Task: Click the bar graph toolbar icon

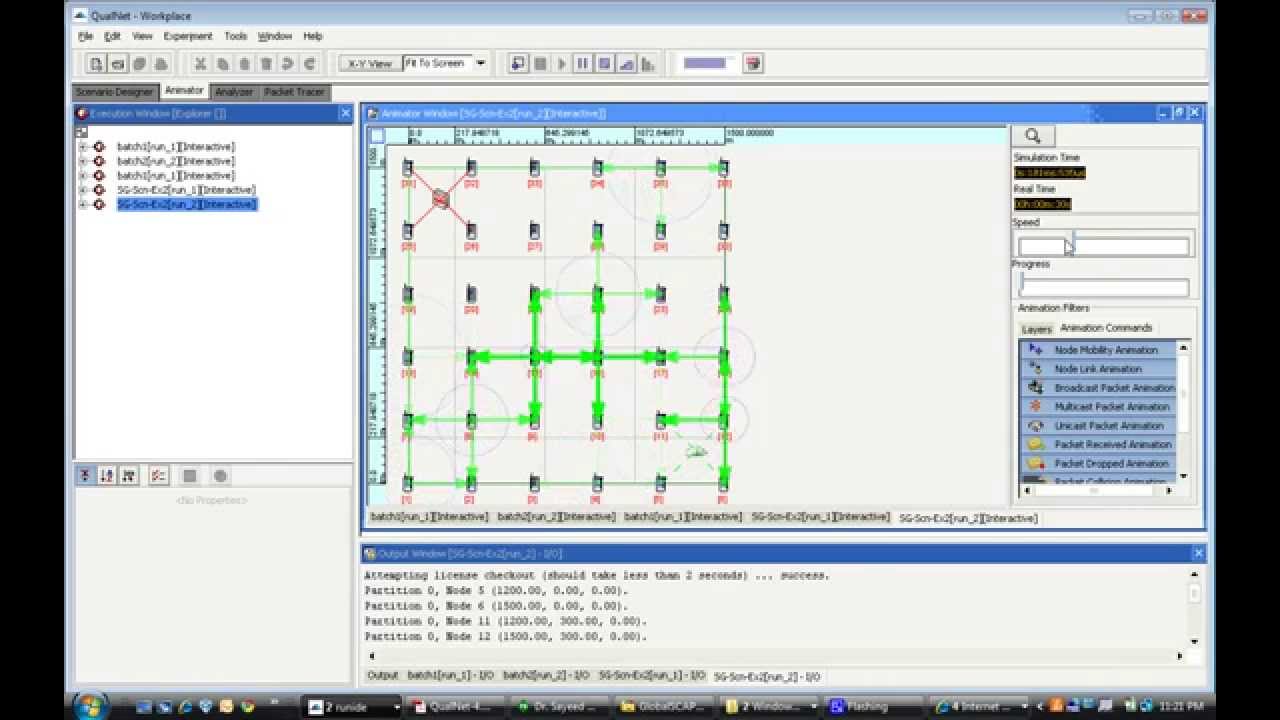Action: tap(648, 64)
